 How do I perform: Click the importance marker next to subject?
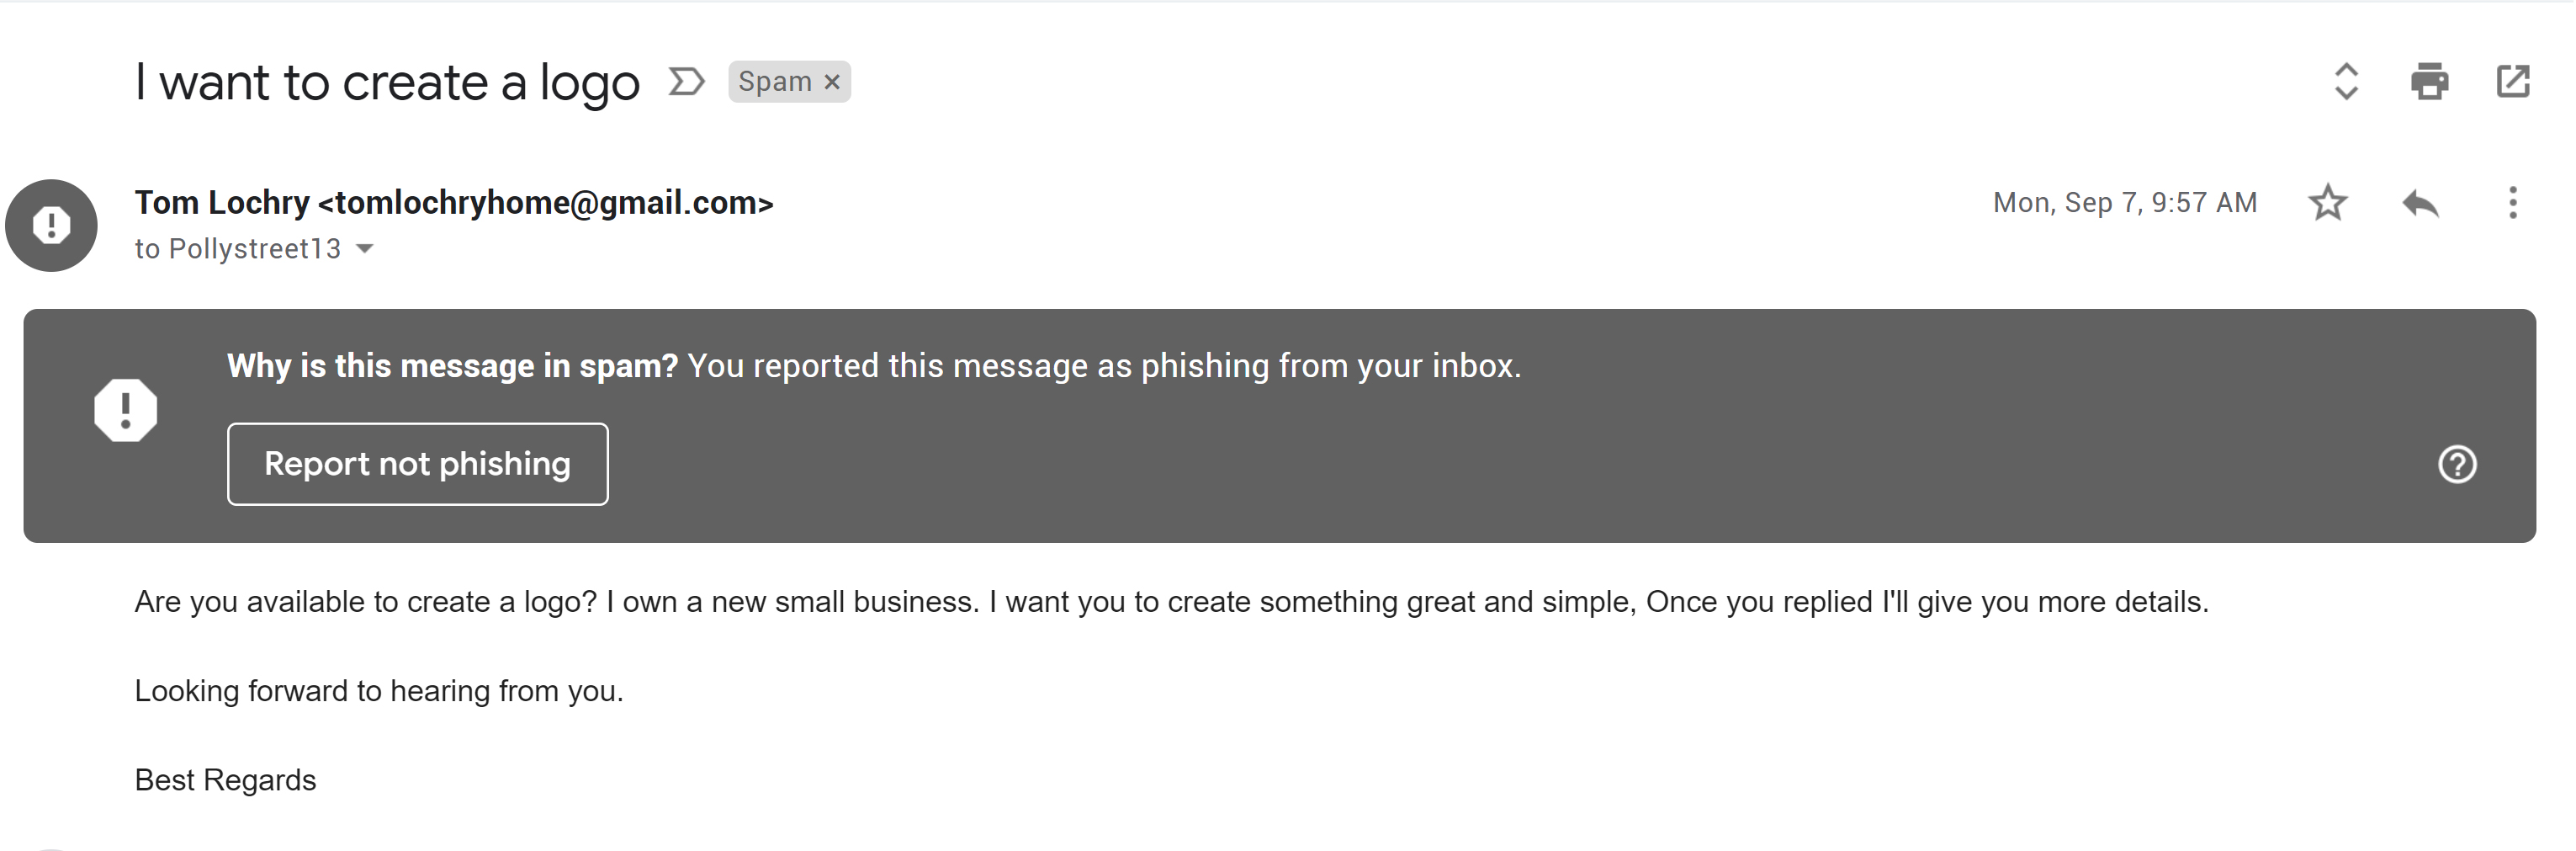(x=686, y=81)
